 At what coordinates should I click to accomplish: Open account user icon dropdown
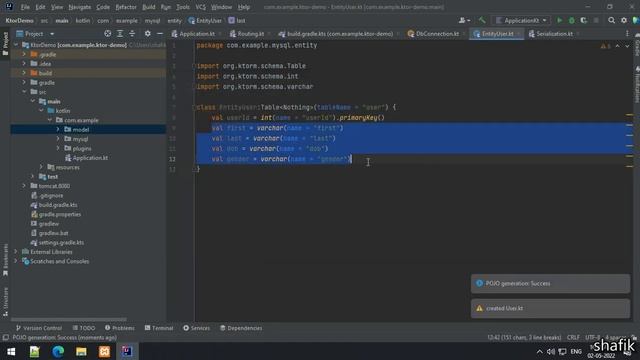click(464, 20)
